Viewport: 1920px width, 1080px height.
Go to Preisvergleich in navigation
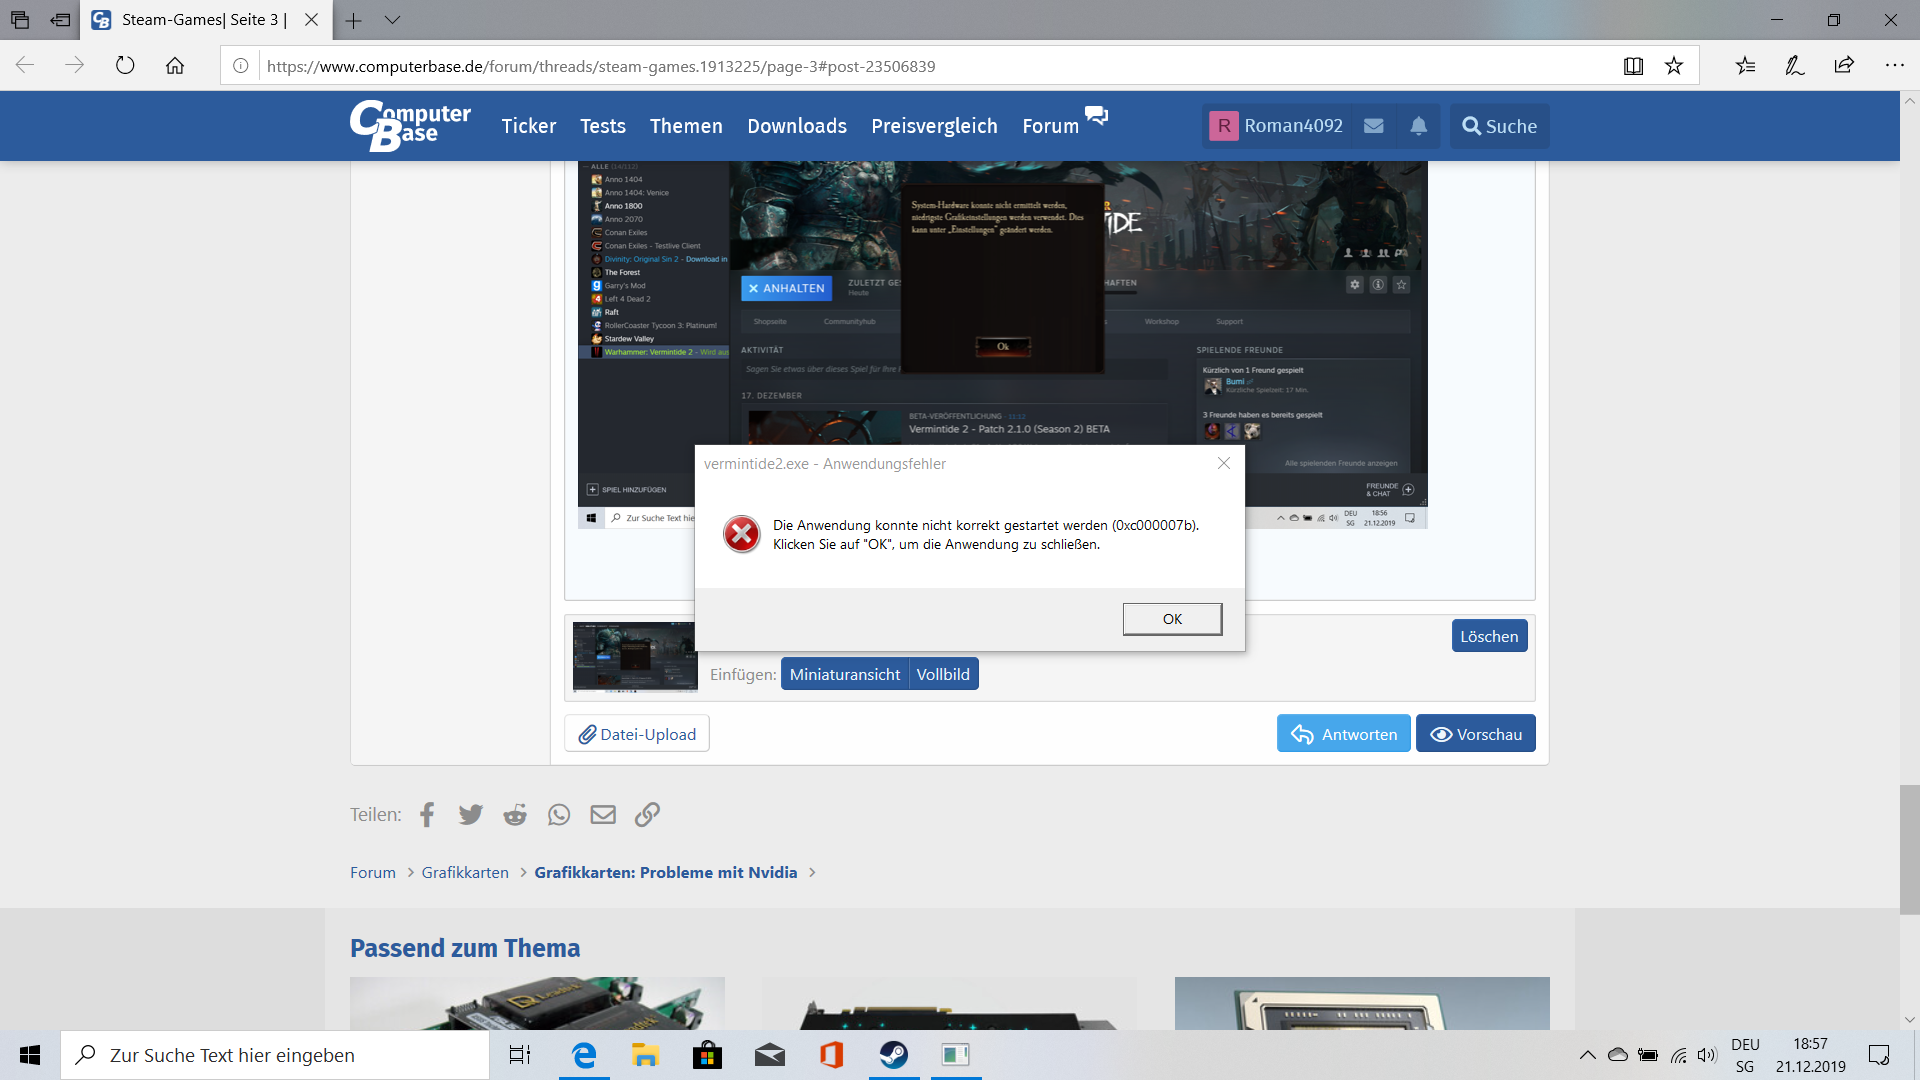(934, 126)
